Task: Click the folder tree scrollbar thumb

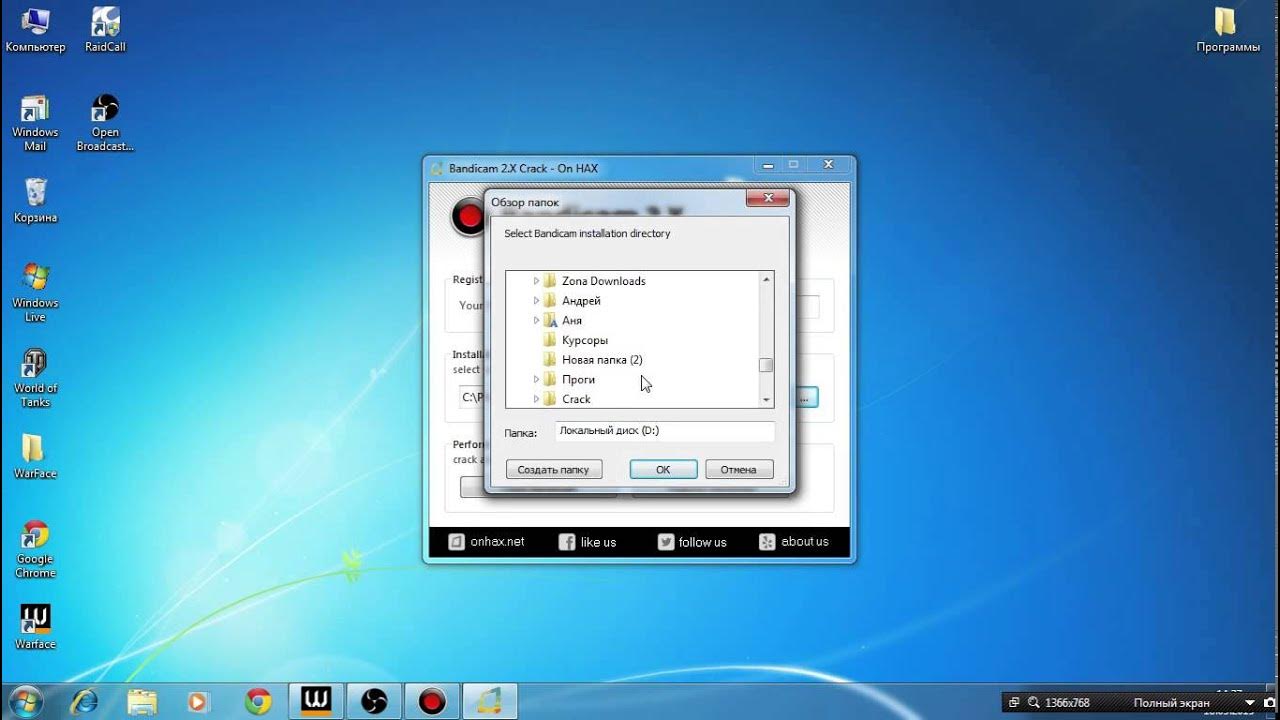Action: coord(766,365)
